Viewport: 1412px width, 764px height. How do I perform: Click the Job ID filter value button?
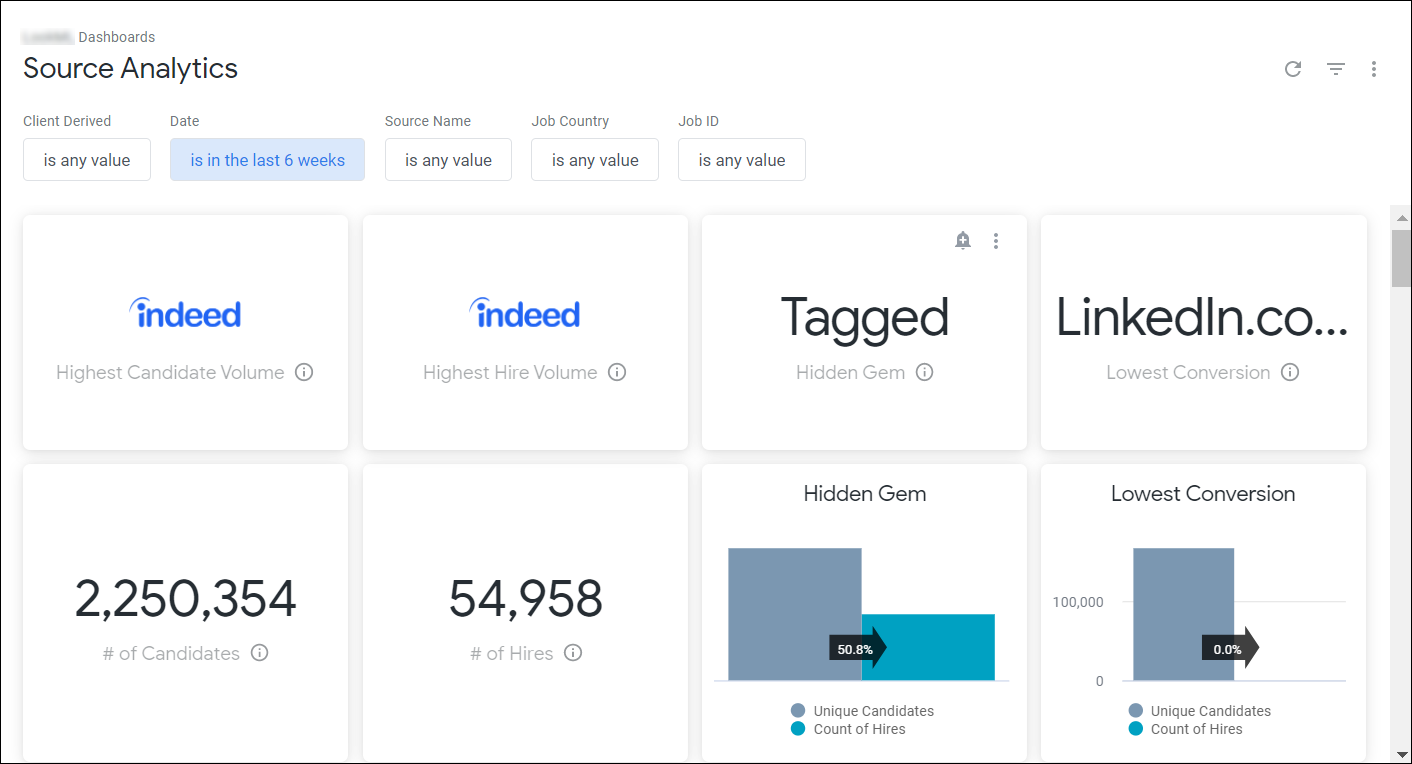[x=741, y=159]
